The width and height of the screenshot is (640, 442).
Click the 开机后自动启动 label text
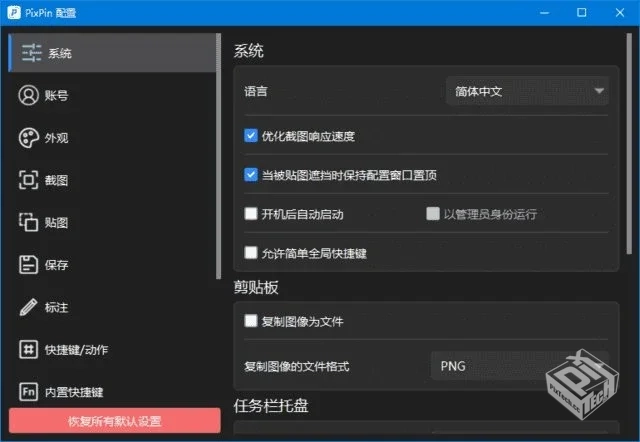click(x=302, y=214)
